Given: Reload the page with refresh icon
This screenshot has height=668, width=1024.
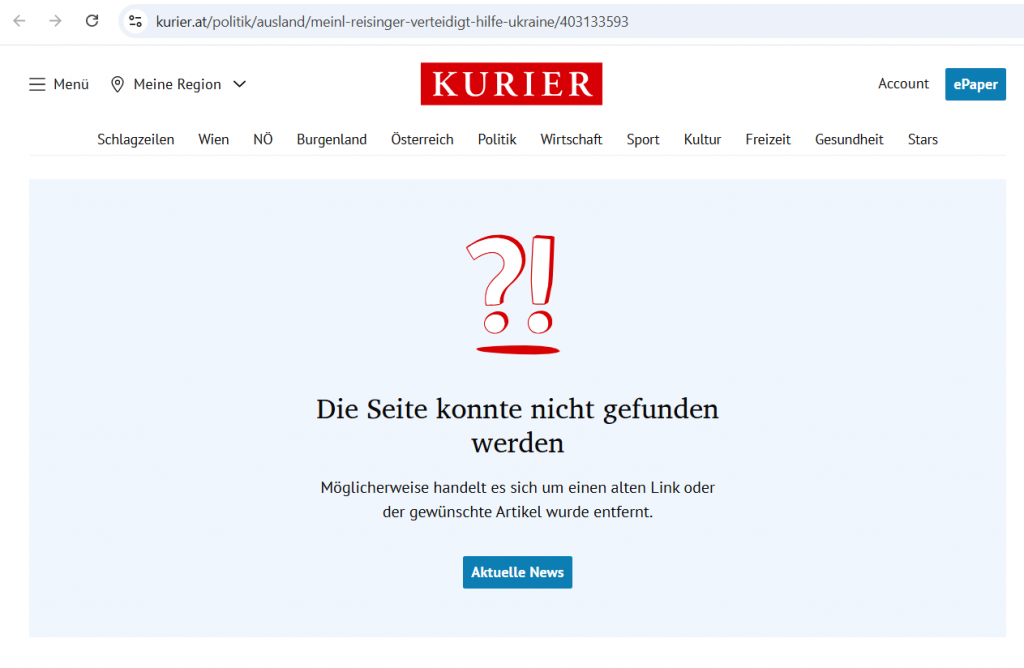Looking at the screenshot, I should pos(92,21).
